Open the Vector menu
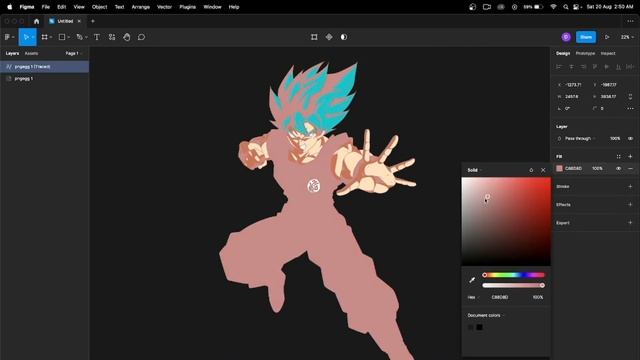 coord(164,7)
